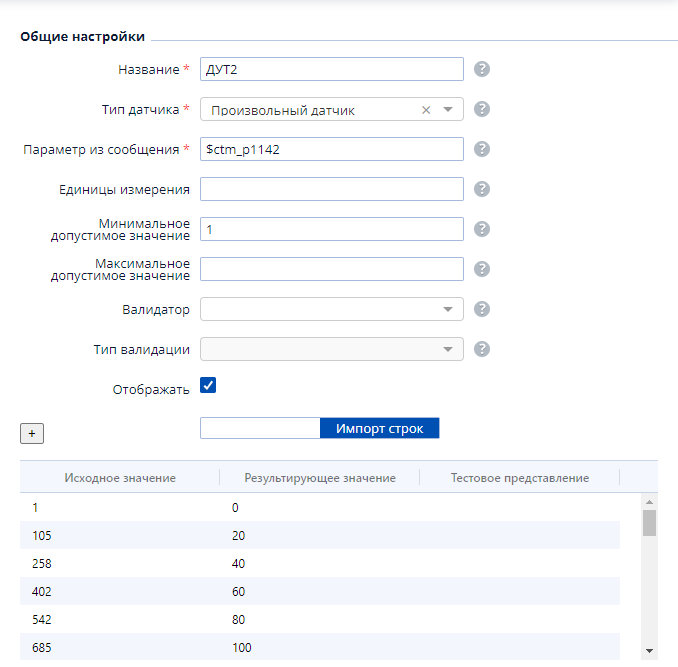The image size is (678, 667).
Task: Uncheck the Отображать checkbox
Action: coord(208,385)
